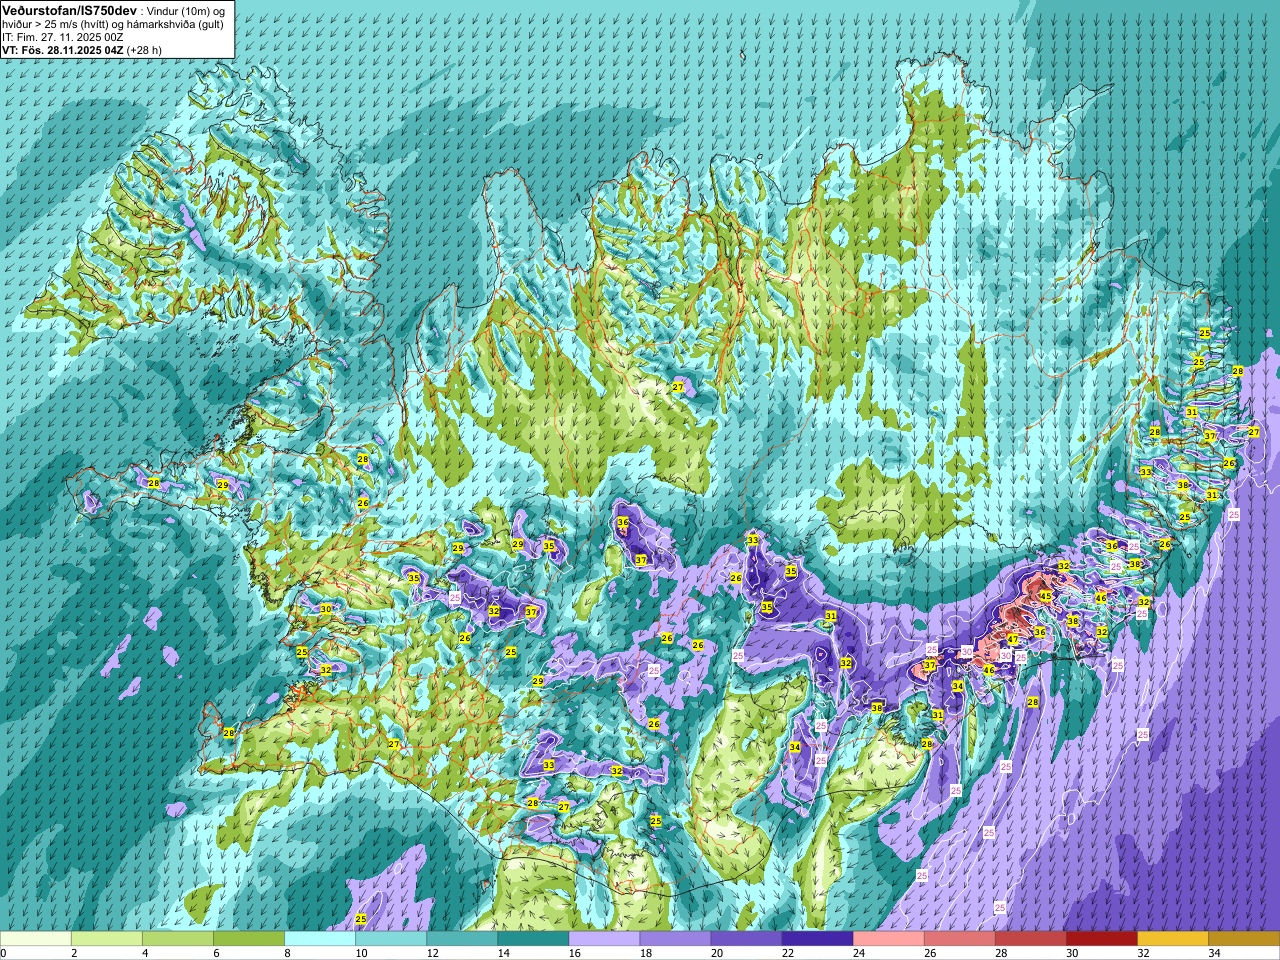Click the 'VT: Fös. 28.11.2025 04Z' valid time
This screenshot has width=1280, height=960.
pyautogui.click(x=62, y=50)
